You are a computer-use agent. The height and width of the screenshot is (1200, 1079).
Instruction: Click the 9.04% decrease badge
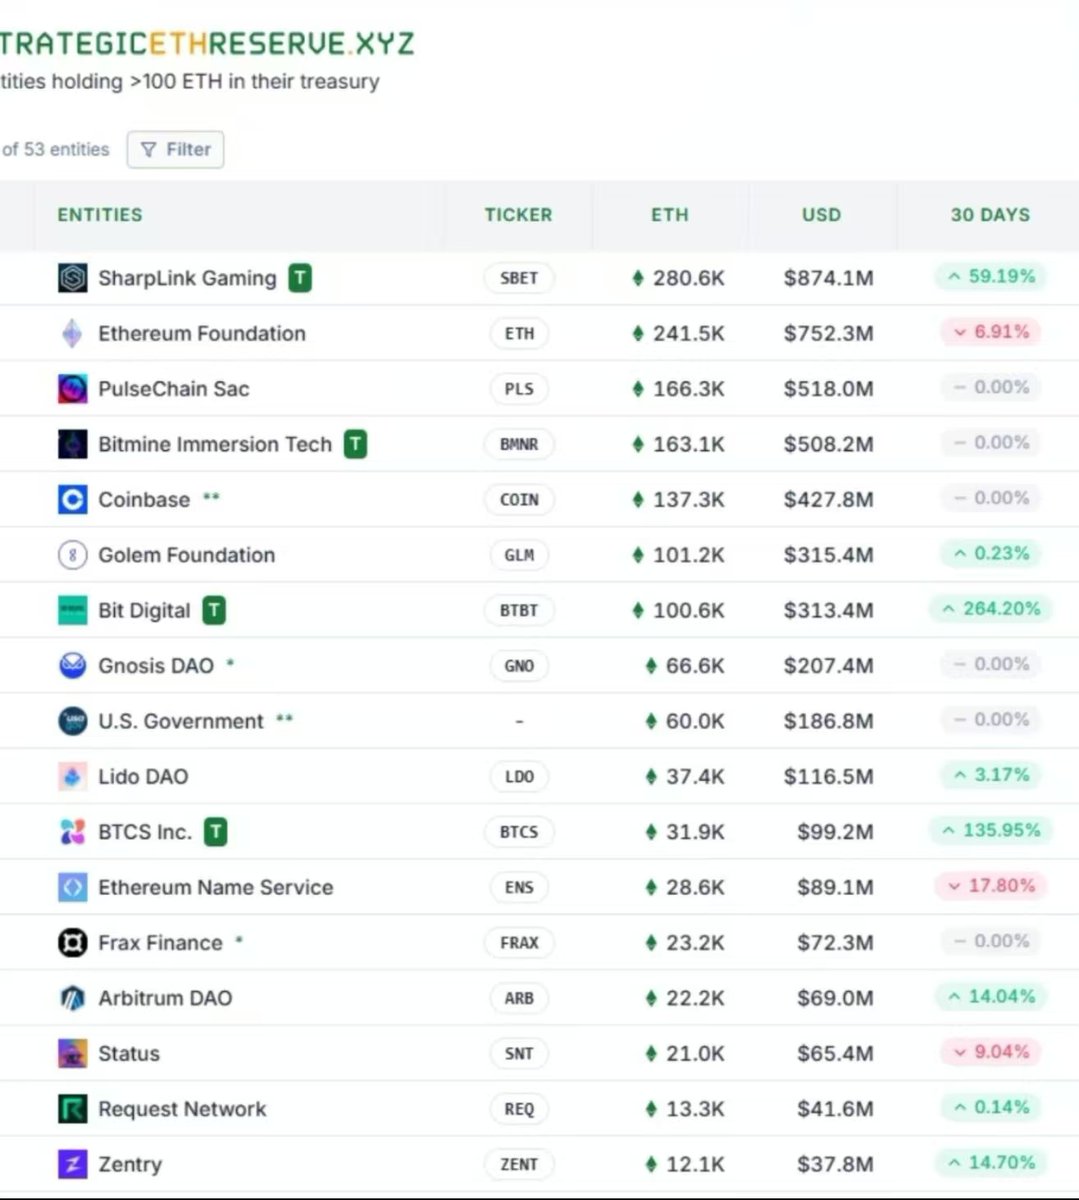point(990,1052)
